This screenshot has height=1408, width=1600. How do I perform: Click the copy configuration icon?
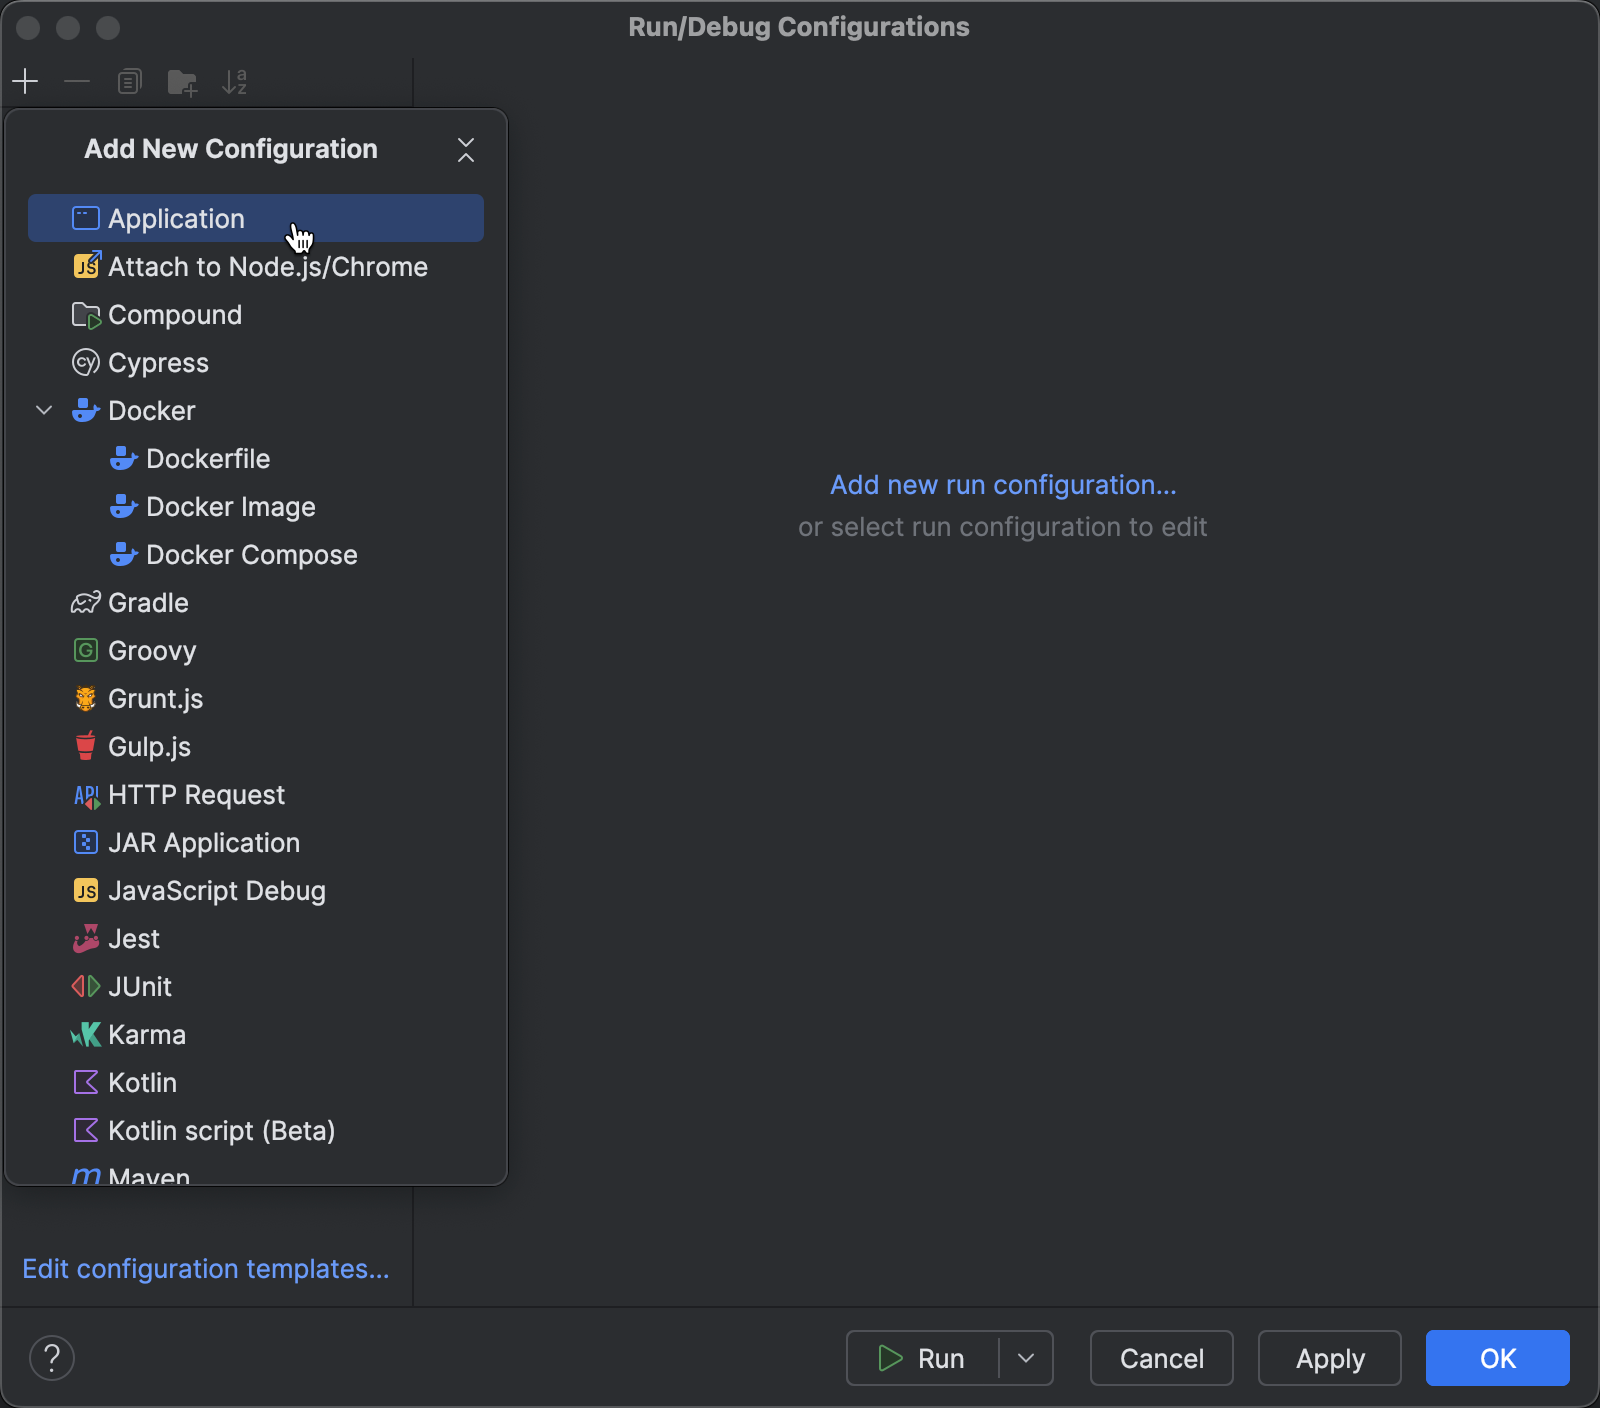click(x=129, y=81)
